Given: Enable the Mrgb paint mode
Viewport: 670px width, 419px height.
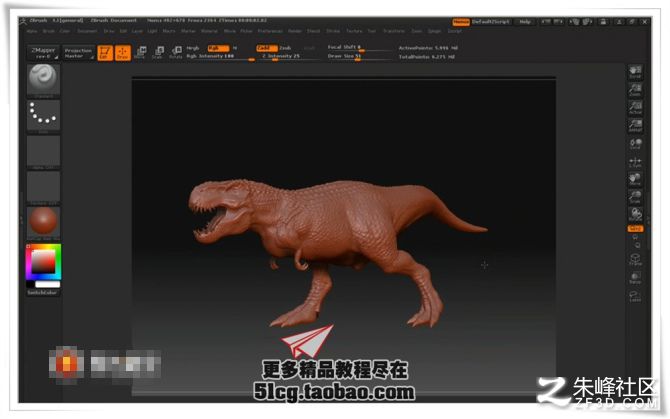Looking at the screenshot, I should coord(193,48).
